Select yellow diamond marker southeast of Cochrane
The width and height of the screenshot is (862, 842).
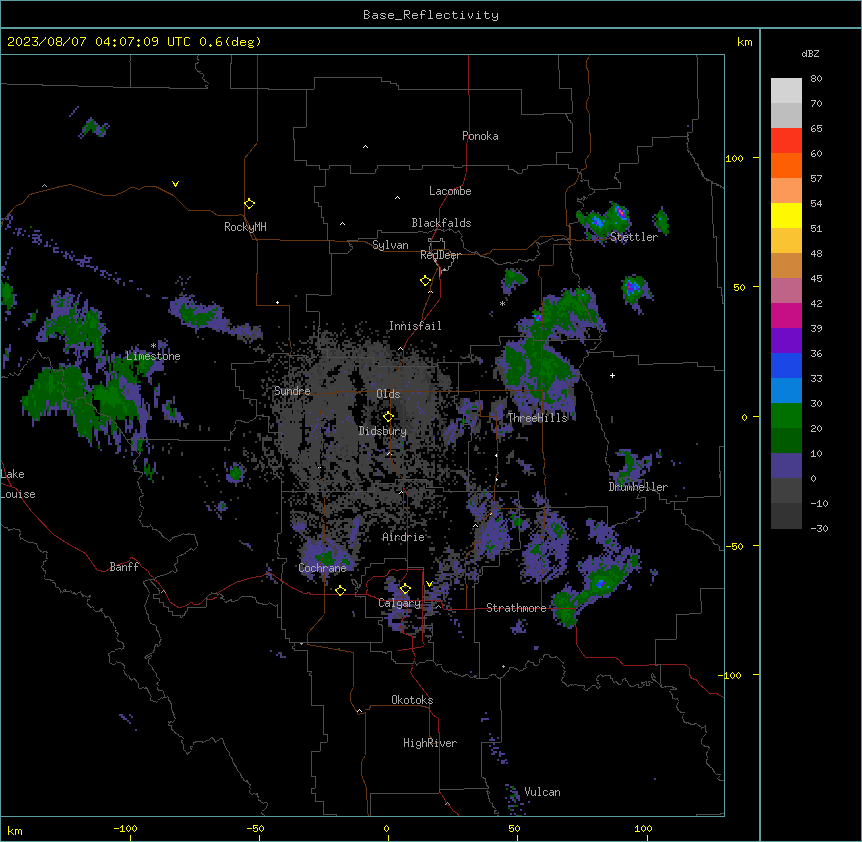340,590
